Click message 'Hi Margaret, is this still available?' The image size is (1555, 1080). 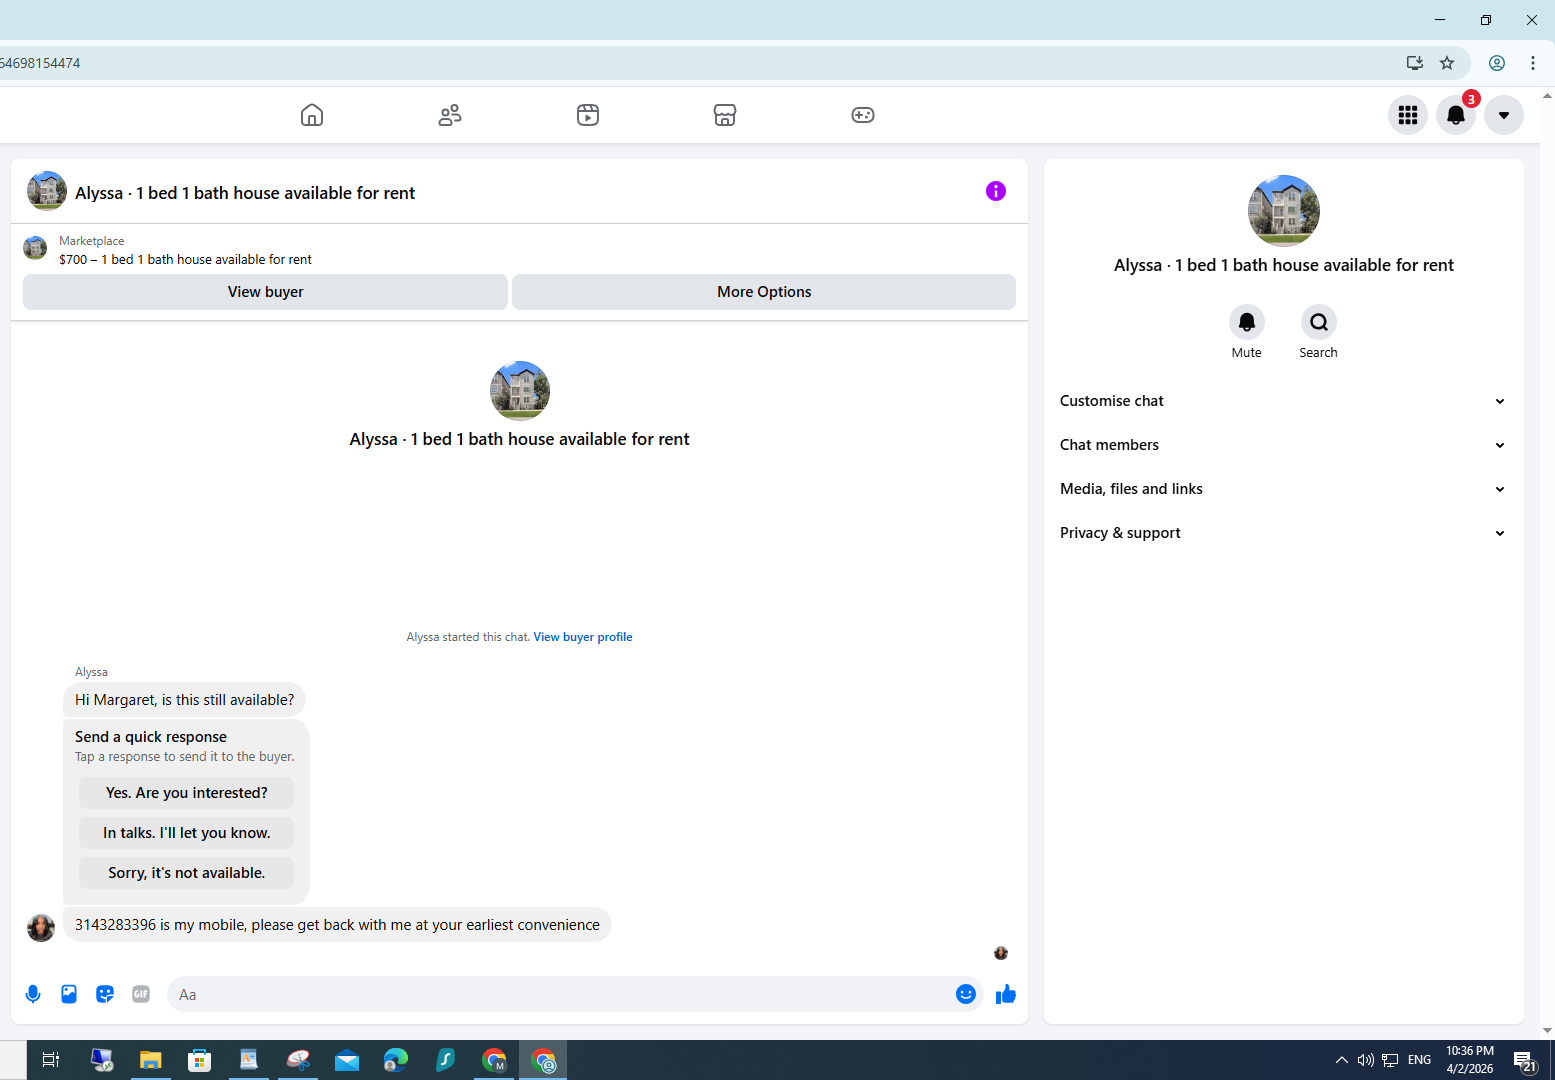185,700
